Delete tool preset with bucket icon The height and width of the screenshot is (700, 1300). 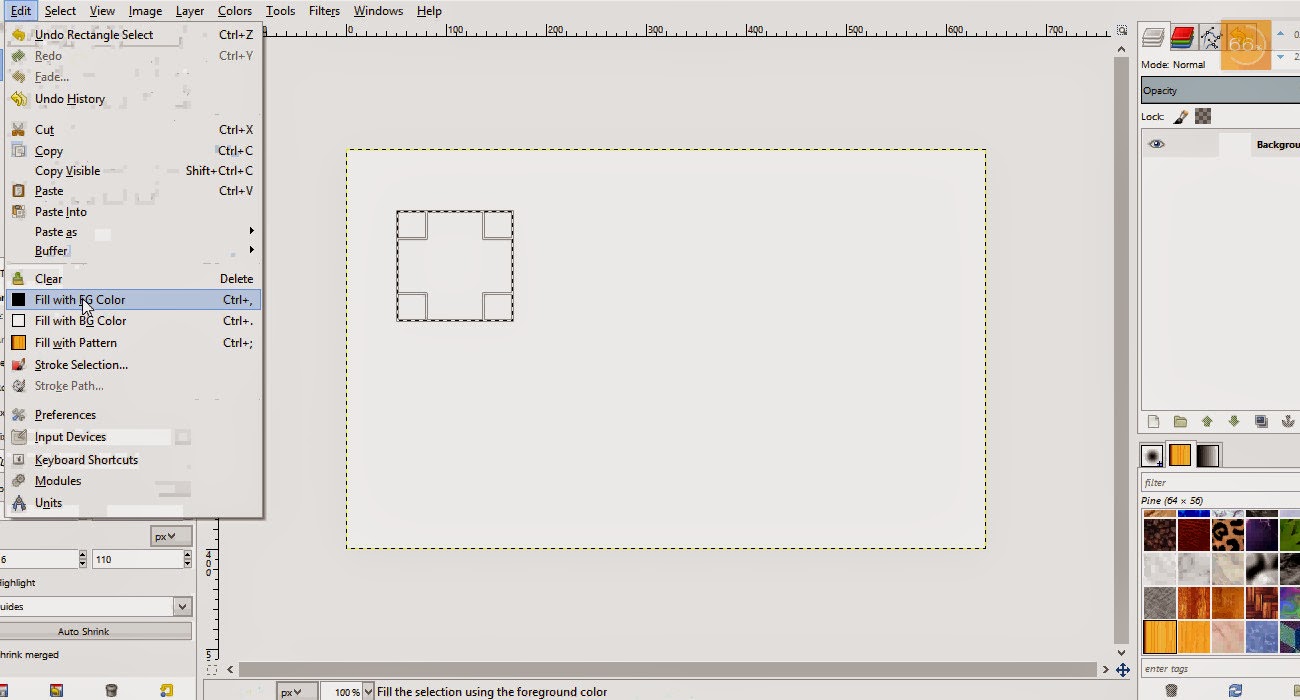pos(111,690)
